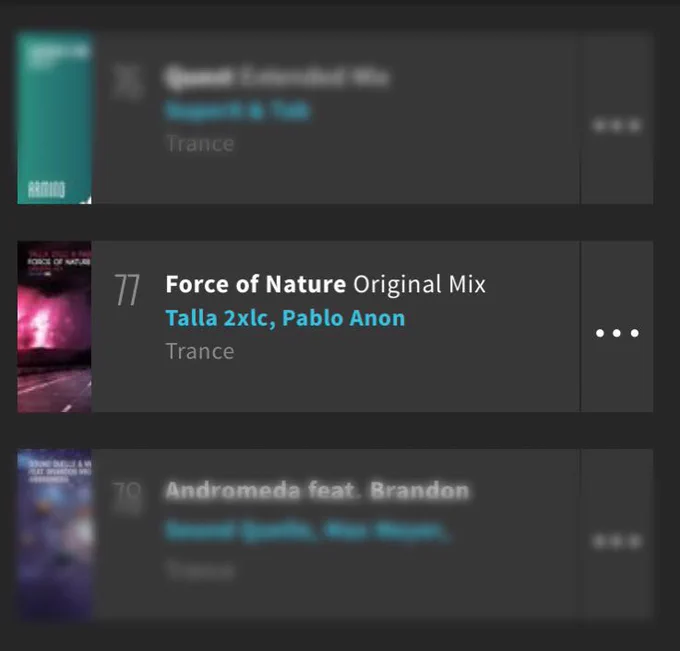Click the Trance genre under Andromeda track

pos(200,570)
